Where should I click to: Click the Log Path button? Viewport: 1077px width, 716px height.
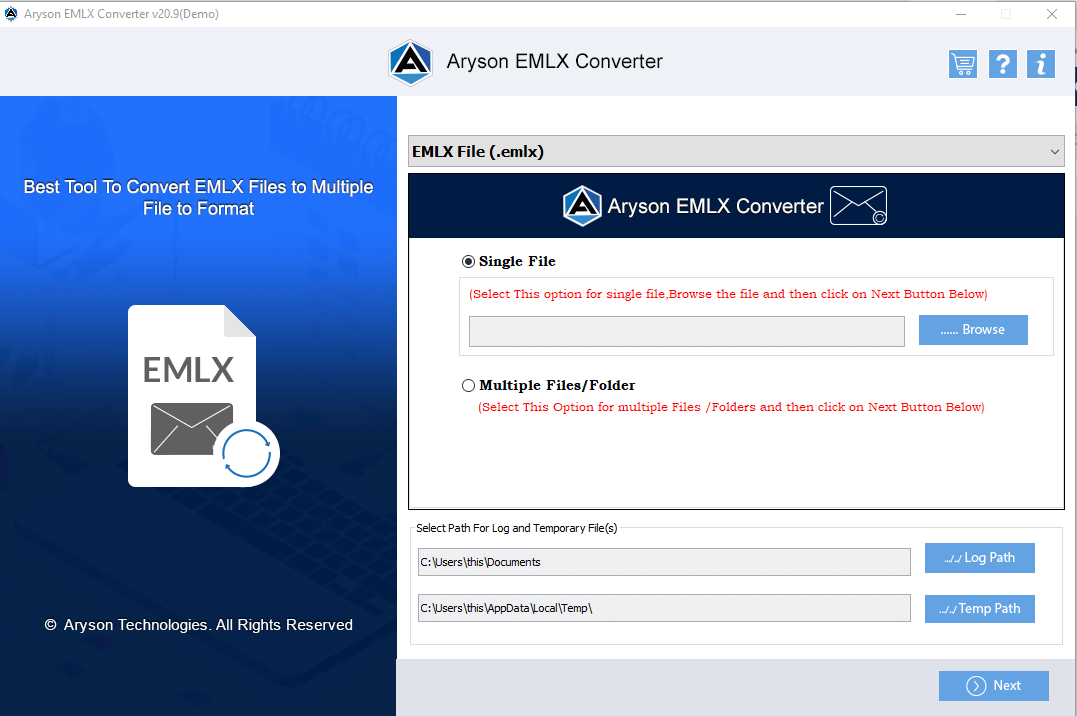tap(979, 558)
